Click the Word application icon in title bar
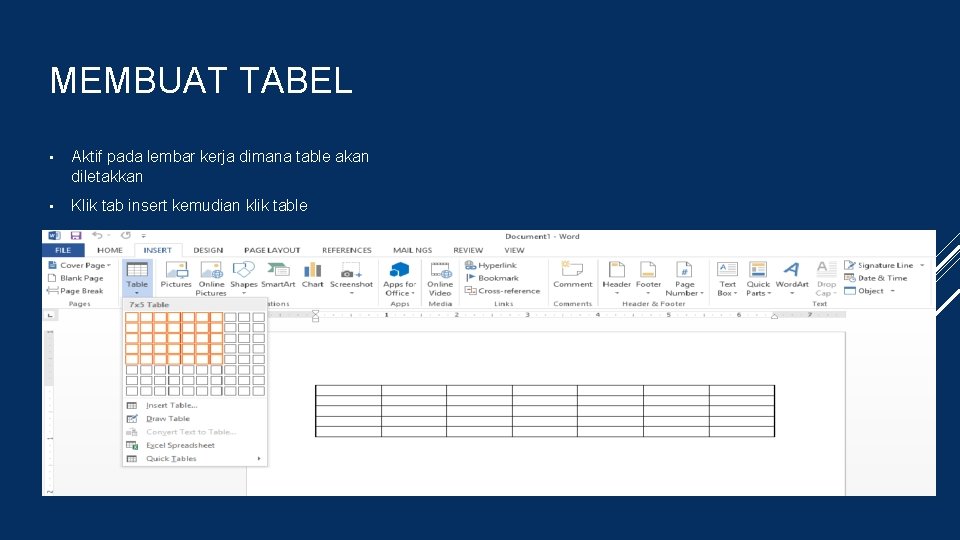This screenshot has height=540, width=960. 54,236
